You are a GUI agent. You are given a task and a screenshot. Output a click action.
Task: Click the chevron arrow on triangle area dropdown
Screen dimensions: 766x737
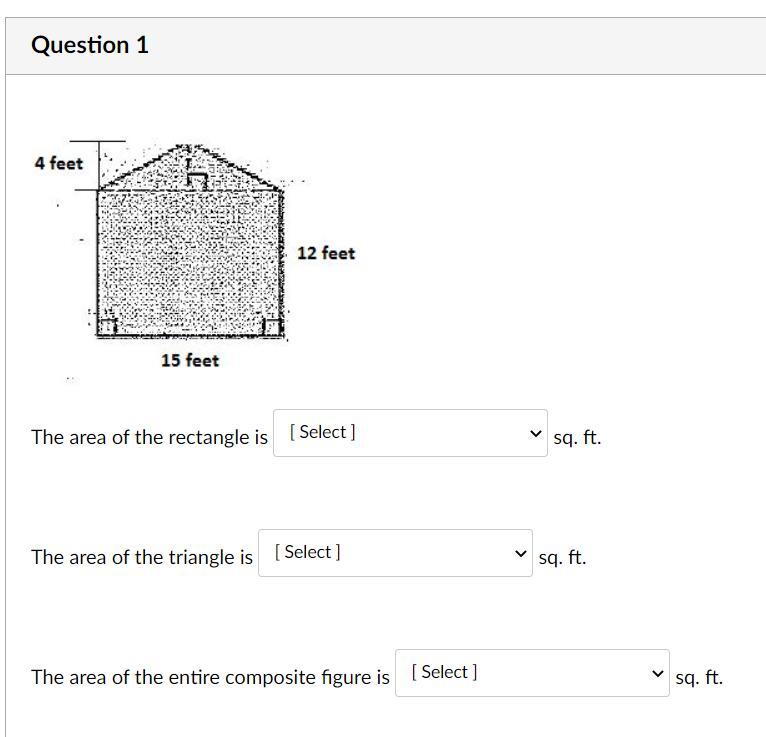coord(521,553)
